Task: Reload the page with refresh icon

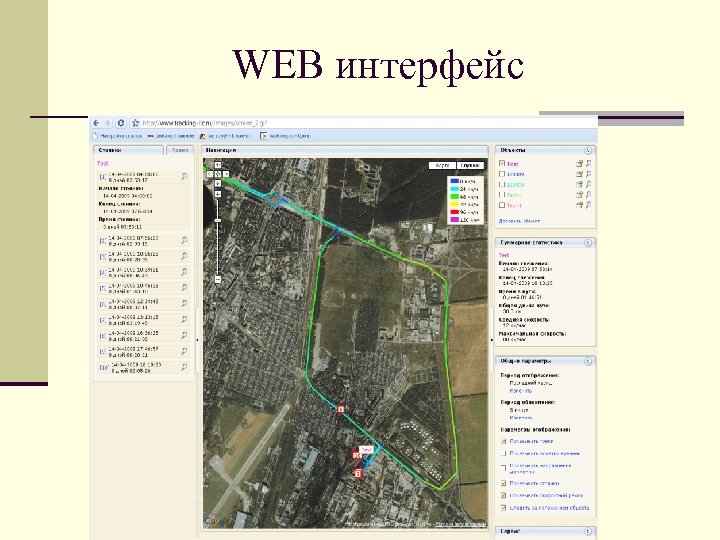Action: point(121,123)
